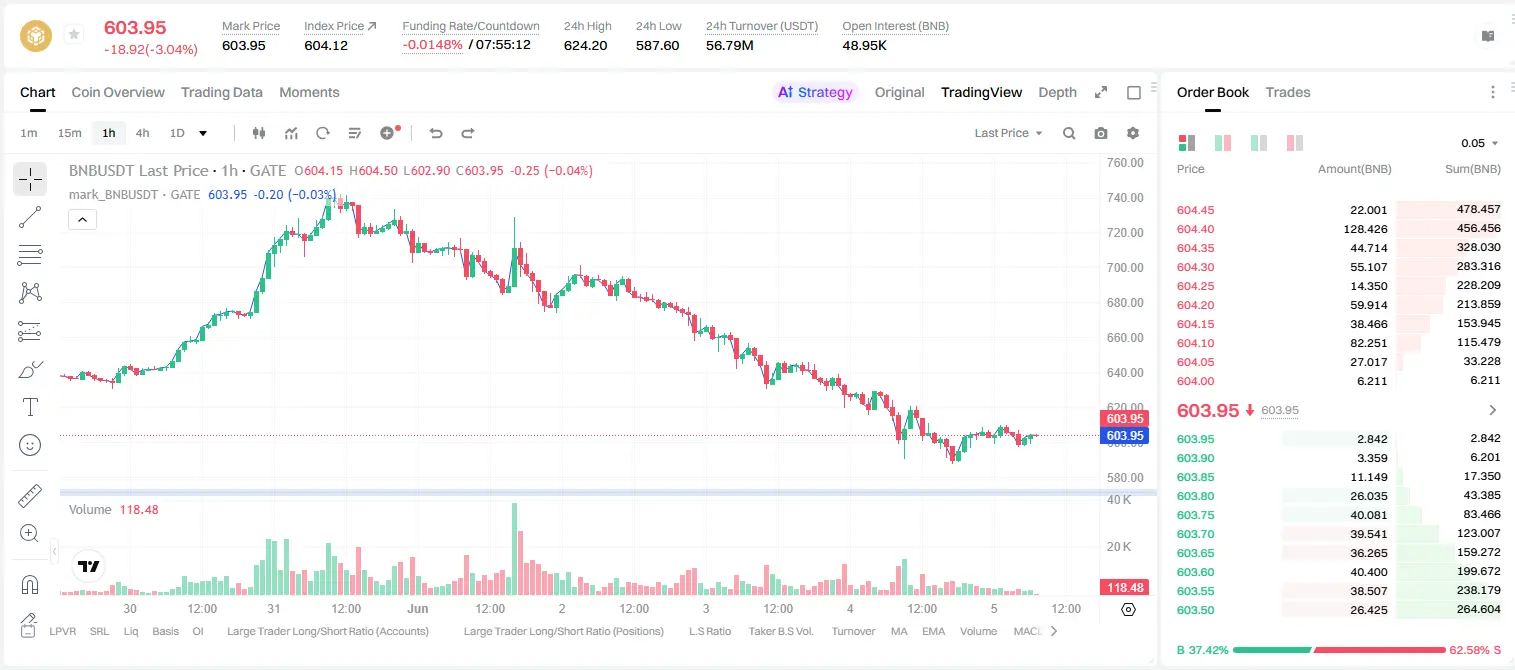Image resolution: width=1515 pixels, height=670 pixels.
Task: Select the text annotation tool
Action: tap(30, 407)
